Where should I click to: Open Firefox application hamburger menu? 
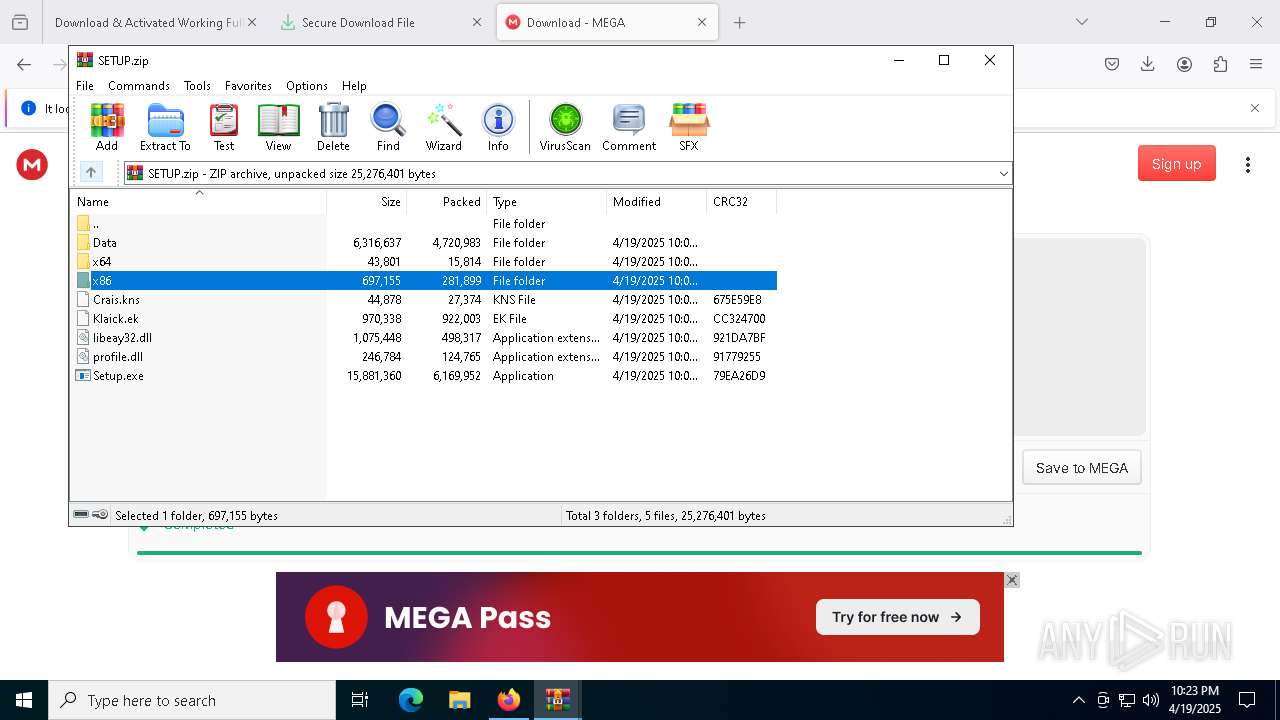pyautogui.click(x=1256, y=64)
